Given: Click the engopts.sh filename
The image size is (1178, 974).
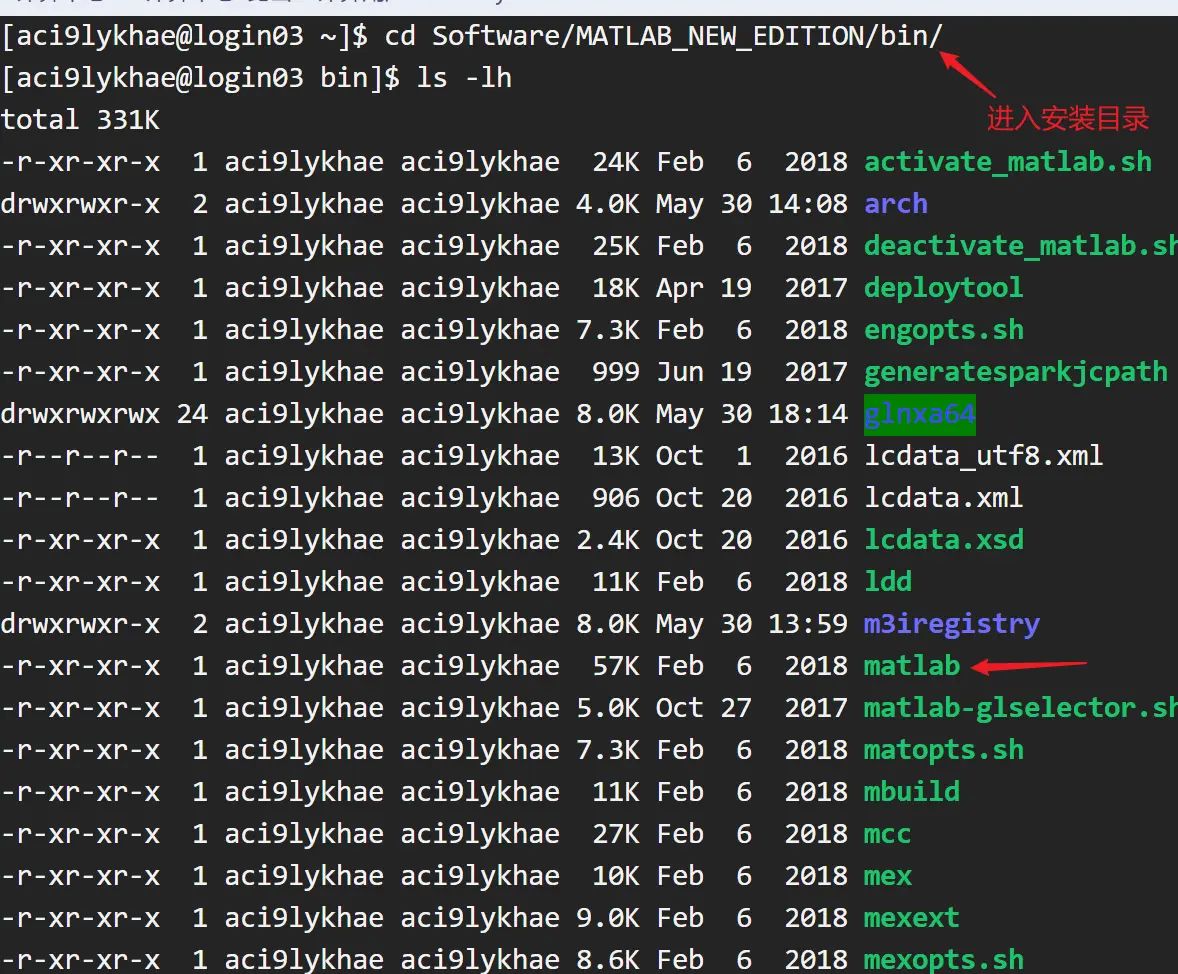Looking at the screenshot, I should 944,330.
